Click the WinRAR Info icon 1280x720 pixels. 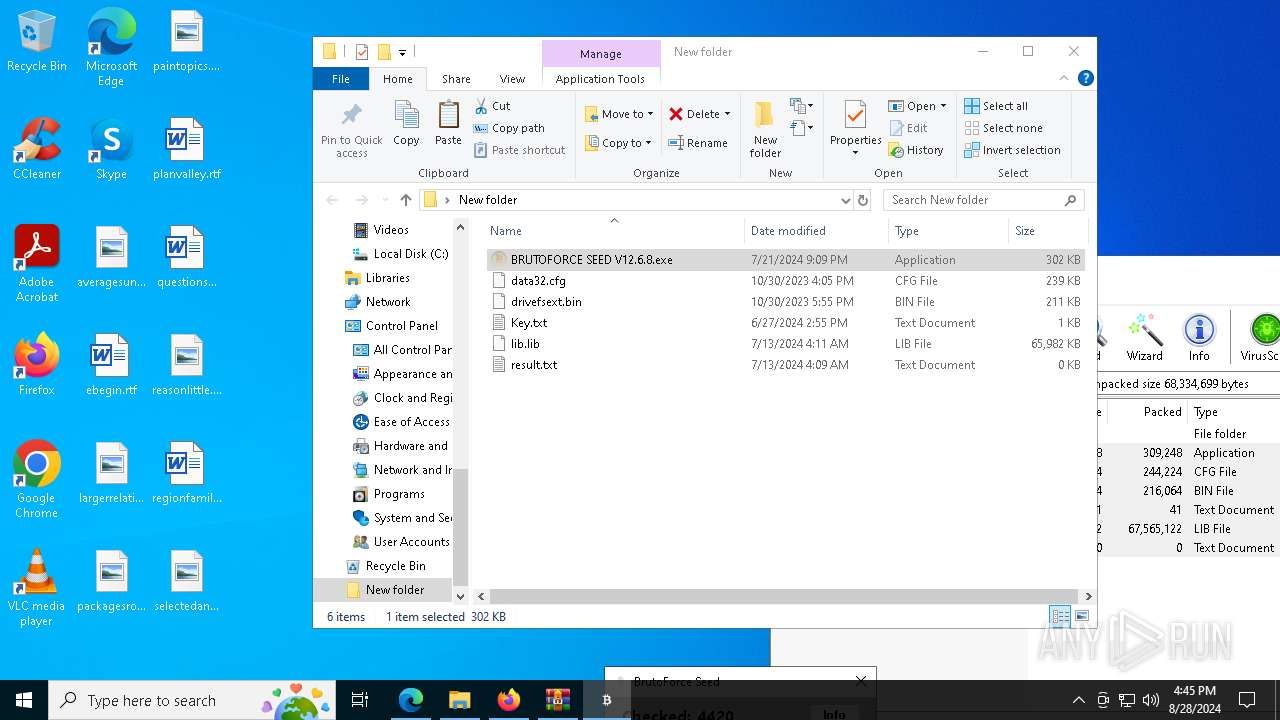pos(1199,338)
